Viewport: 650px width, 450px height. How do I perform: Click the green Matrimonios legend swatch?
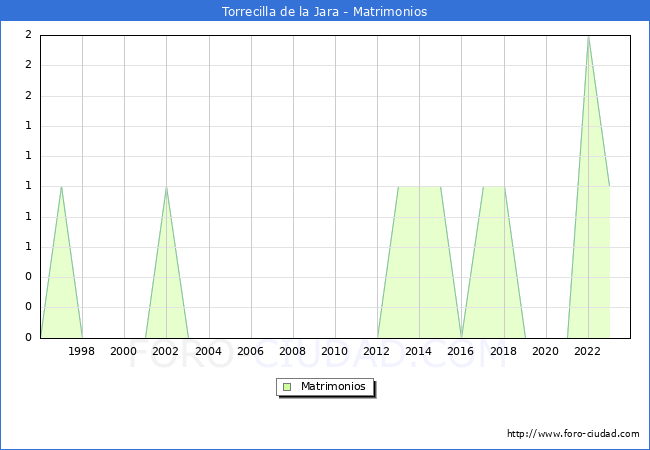(x=287, y=387)
